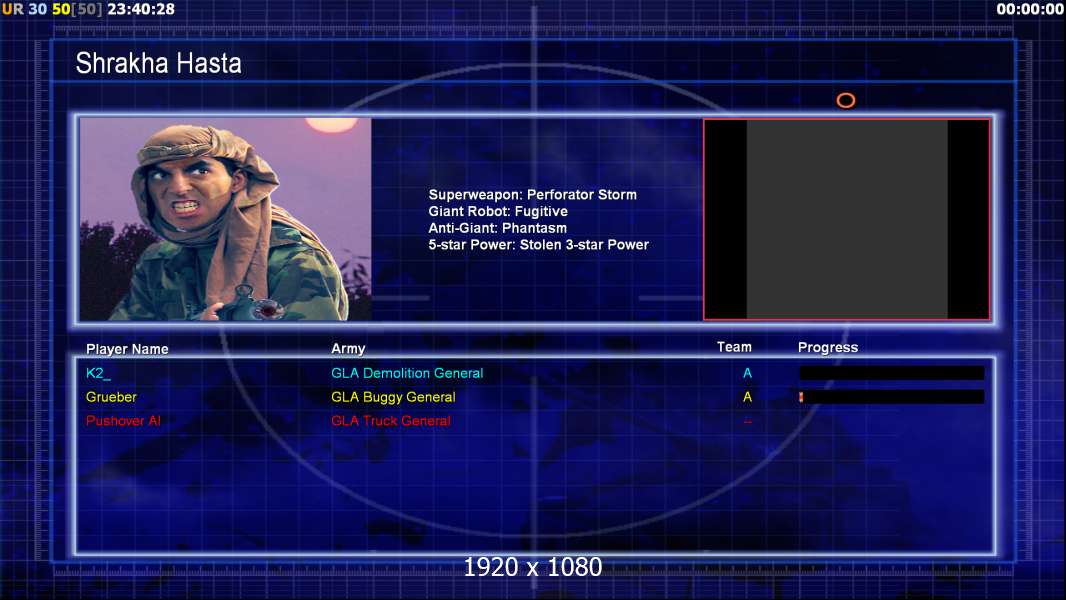
Task: Click the Team column header
Action: pos(734,347)
